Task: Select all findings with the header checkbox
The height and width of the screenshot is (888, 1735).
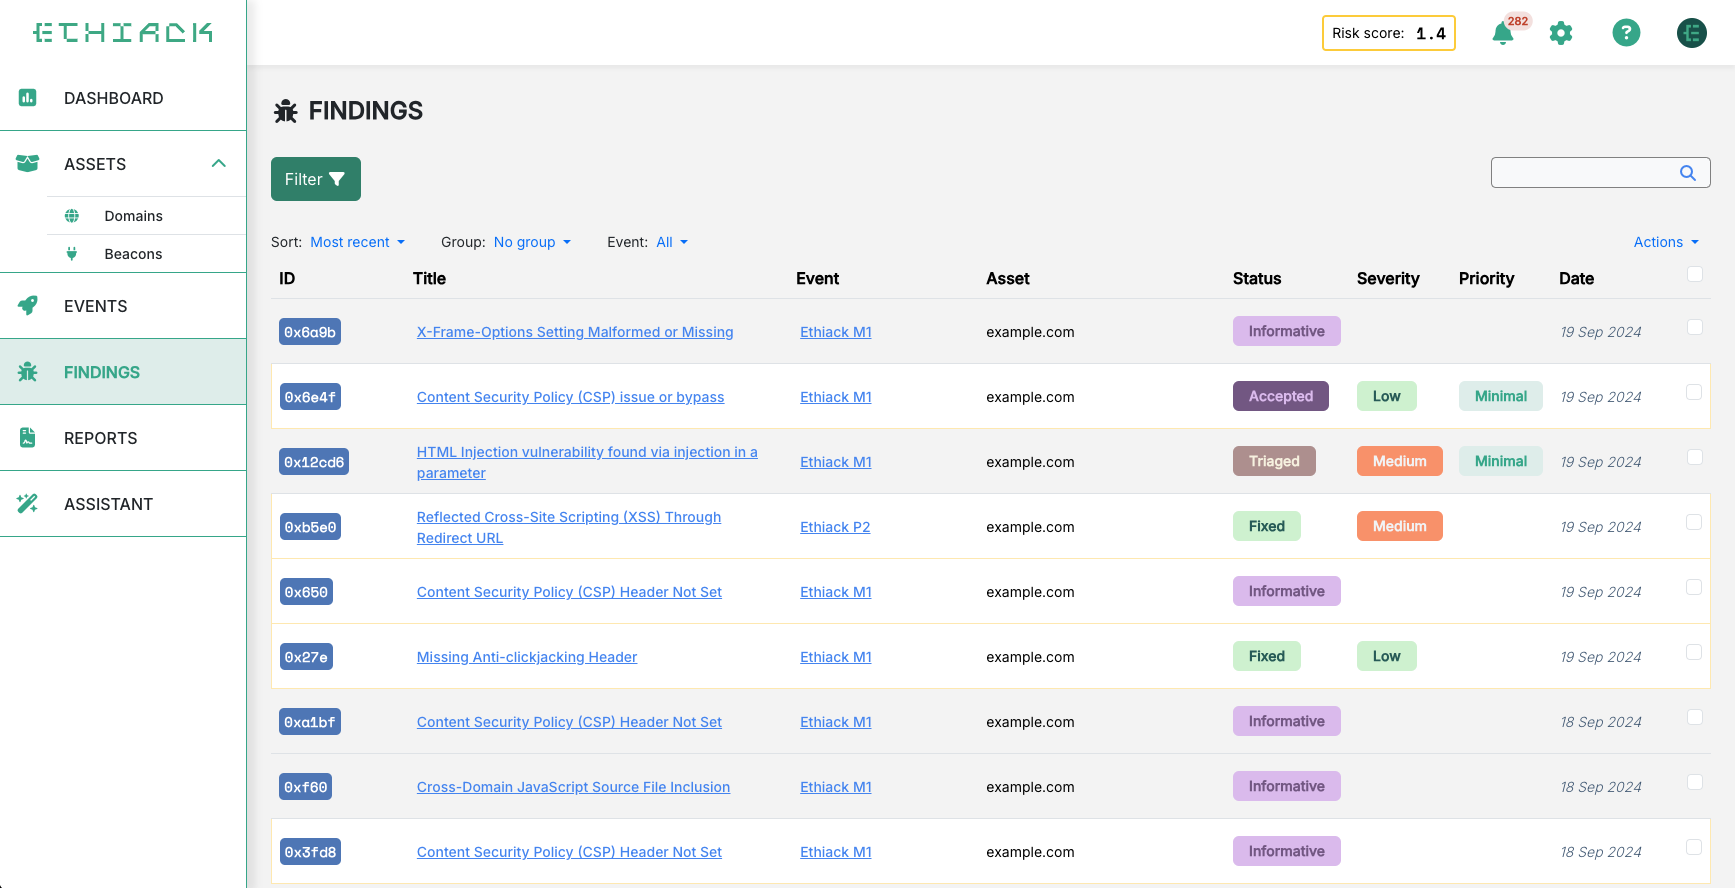Action: tap(1694, 274)
